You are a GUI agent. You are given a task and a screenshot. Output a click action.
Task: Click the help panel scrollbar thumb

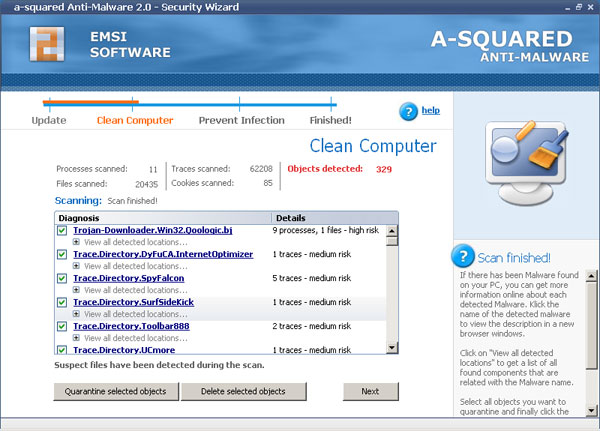[592, 325]
